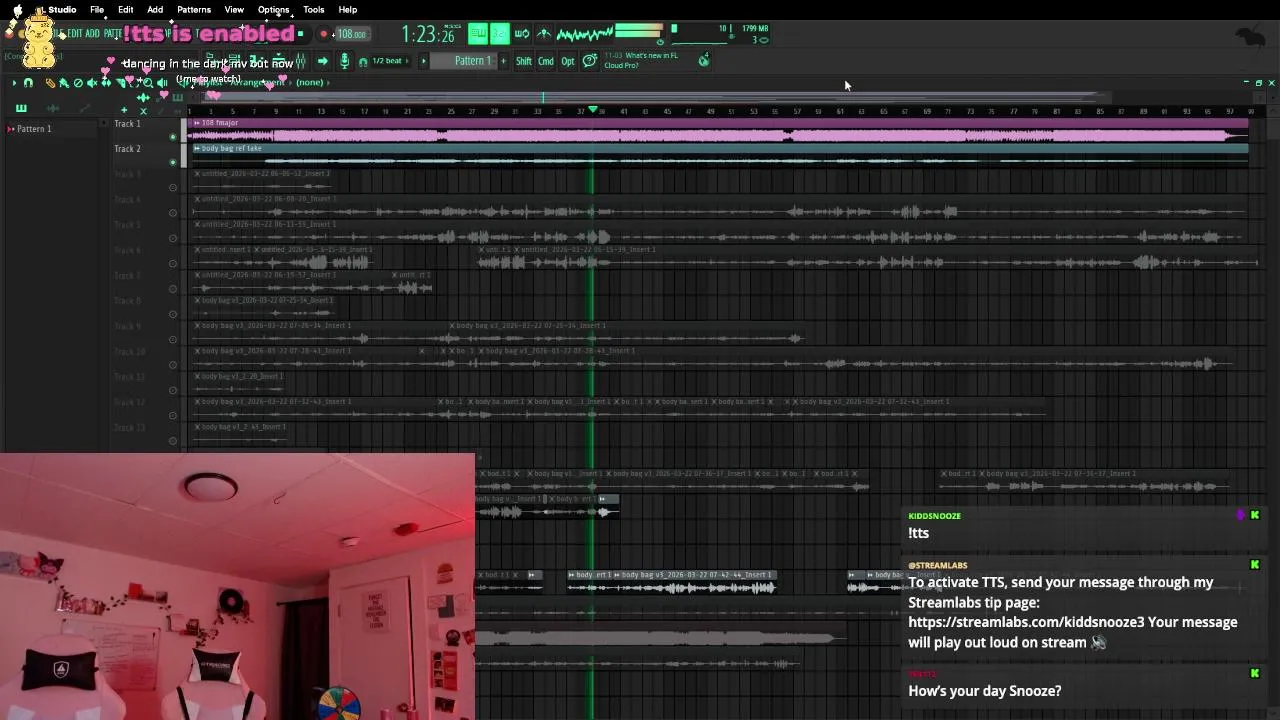
Task: Select the zoom magnifier tool
Action: (148, 83)
